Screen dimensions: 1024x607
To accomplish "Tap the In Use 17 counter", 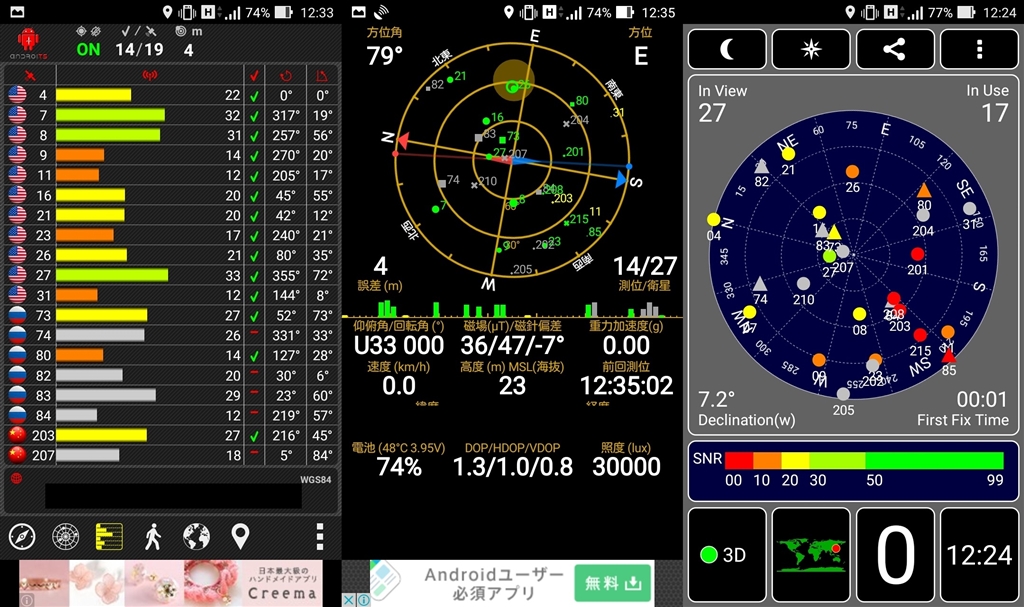I will click(995, 113).
